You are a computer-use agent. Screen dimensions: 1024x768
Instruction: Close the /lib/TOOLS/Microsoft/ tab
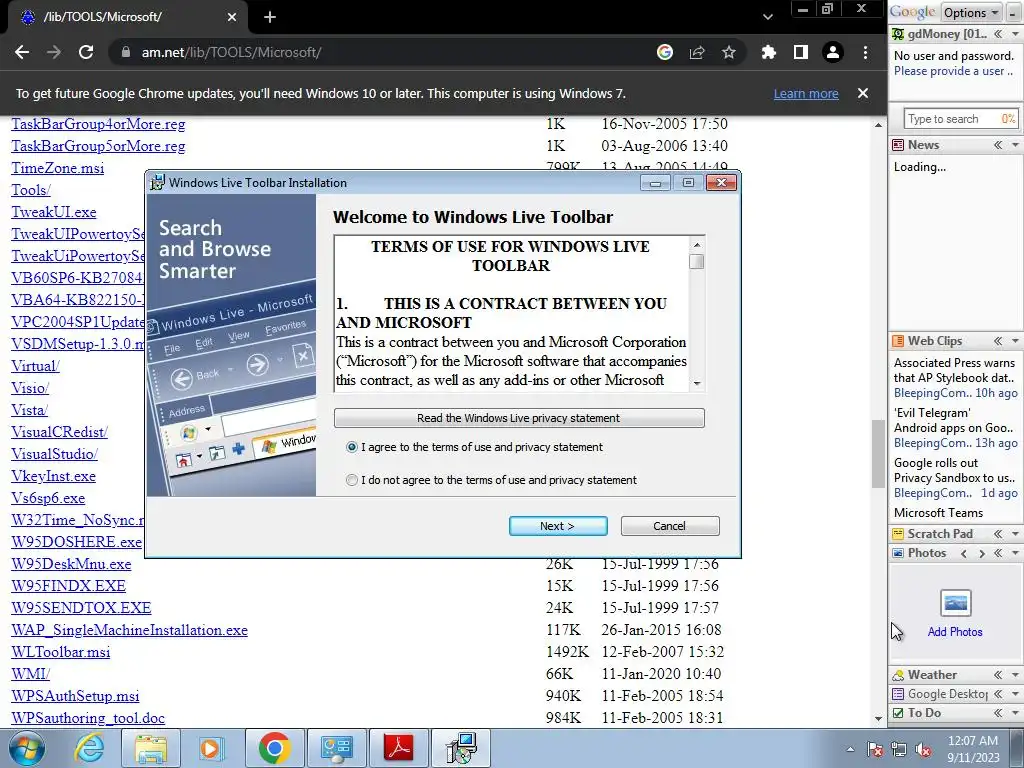pos(232,17)
